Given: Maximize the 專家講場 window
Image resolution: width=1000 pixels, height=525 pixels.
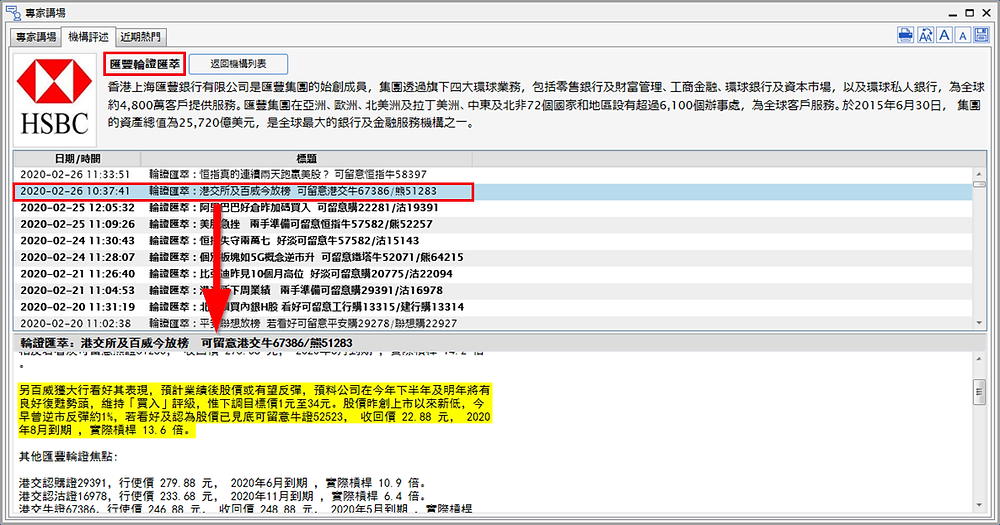Looking at the screenshot, I should pos(969,12).
